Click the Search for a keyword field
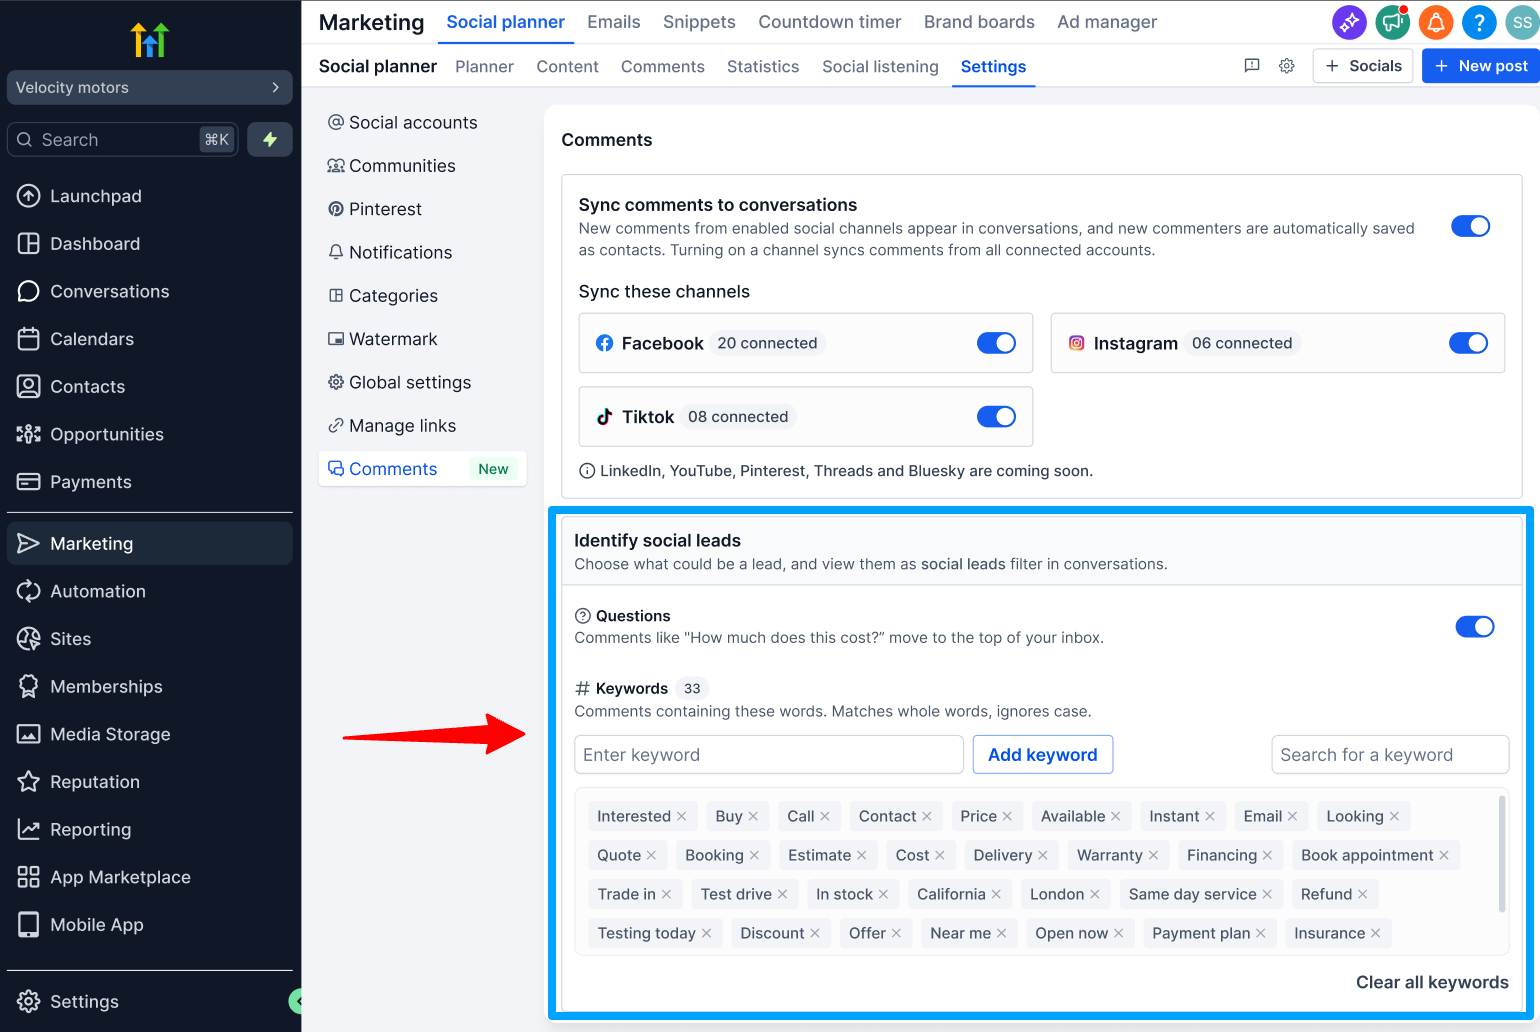This screenshot has width=1540, height=1032. [x=1390, y=755]
